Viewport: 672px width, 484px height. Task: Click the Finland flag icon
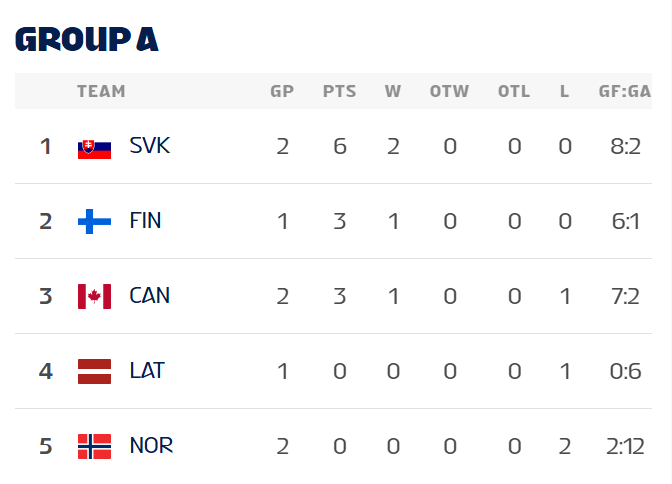pyautogui.click(x=94, y=222)
